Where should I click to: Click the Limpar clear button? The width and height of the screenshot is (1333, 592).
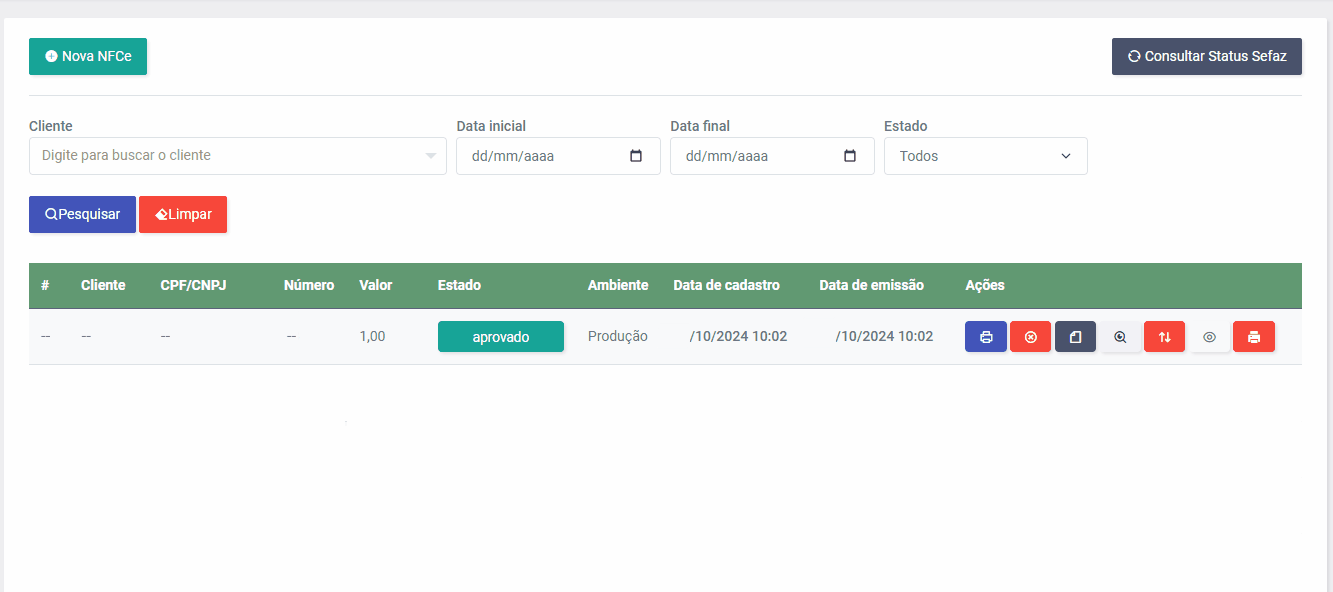click(x=183, y=214)
